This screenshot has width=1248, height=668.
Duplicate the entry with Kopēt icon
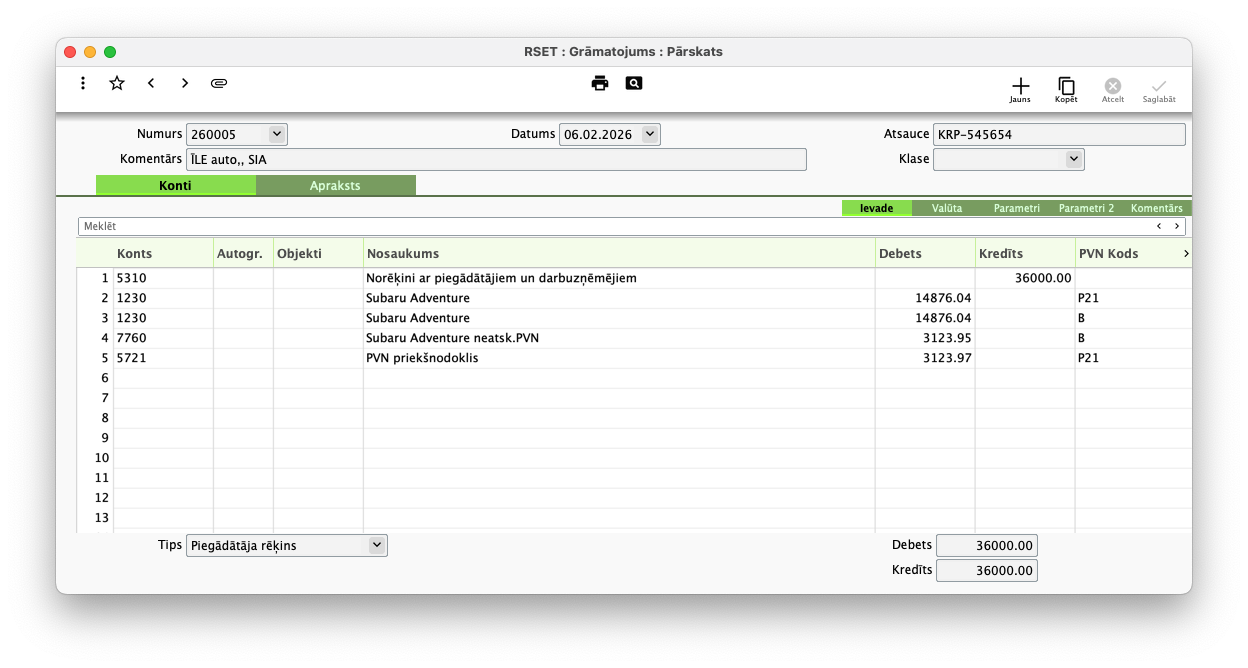pos(1066,89)
